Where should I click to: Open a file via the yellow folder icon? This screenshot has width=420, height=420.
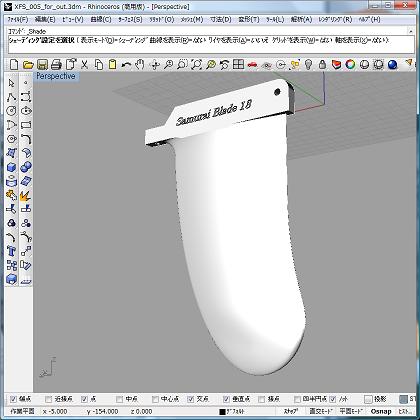pyautogui.click(x=28, y=64)
